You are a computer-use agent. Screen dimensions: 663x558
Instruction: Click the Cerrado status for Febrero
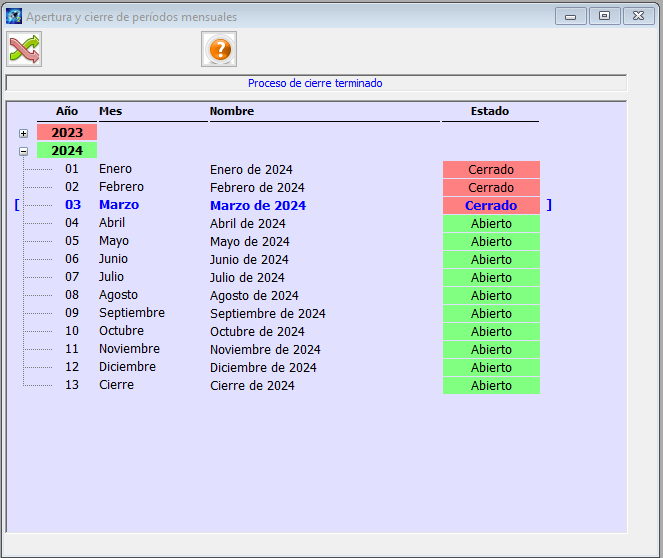coord(491,188)
